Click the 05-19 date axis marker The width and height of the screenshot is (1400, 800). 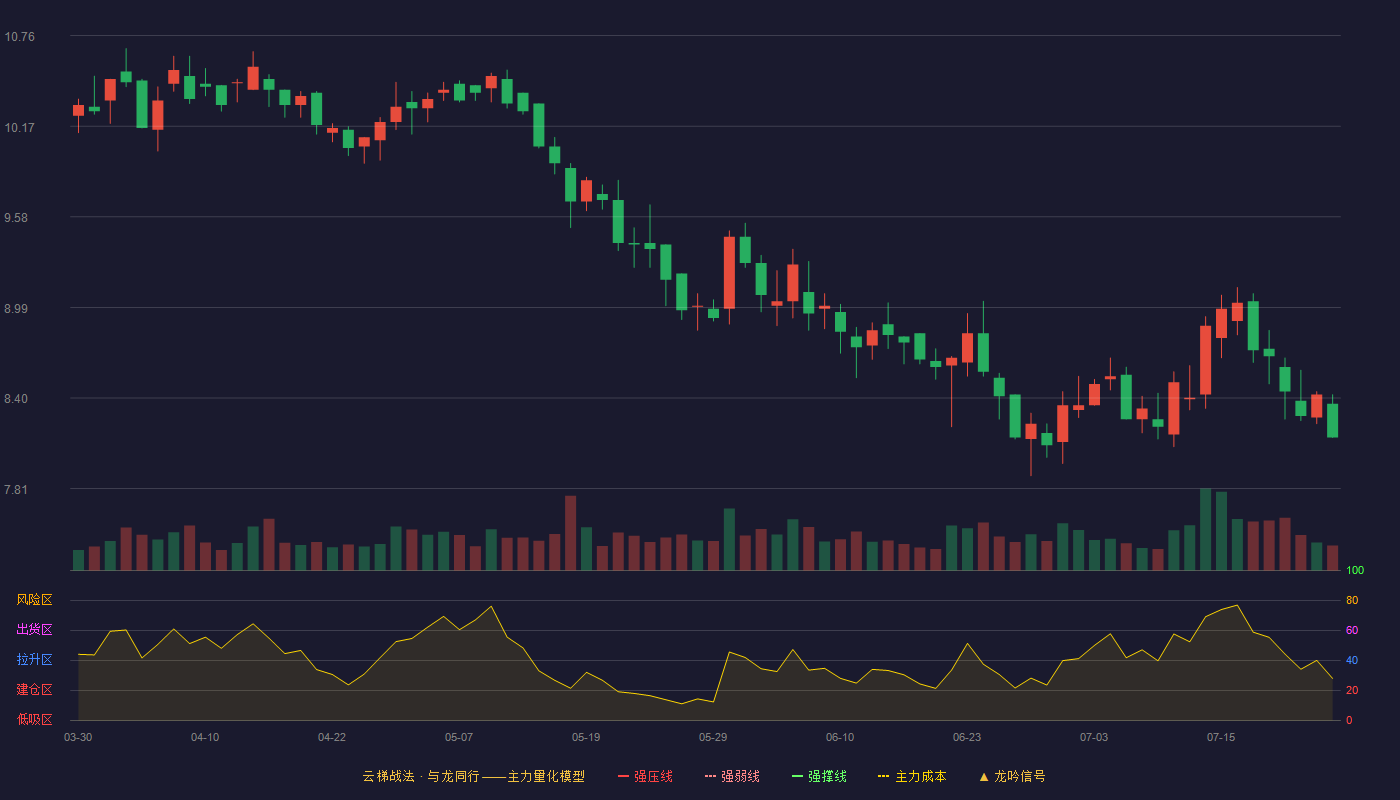[586, 737]
